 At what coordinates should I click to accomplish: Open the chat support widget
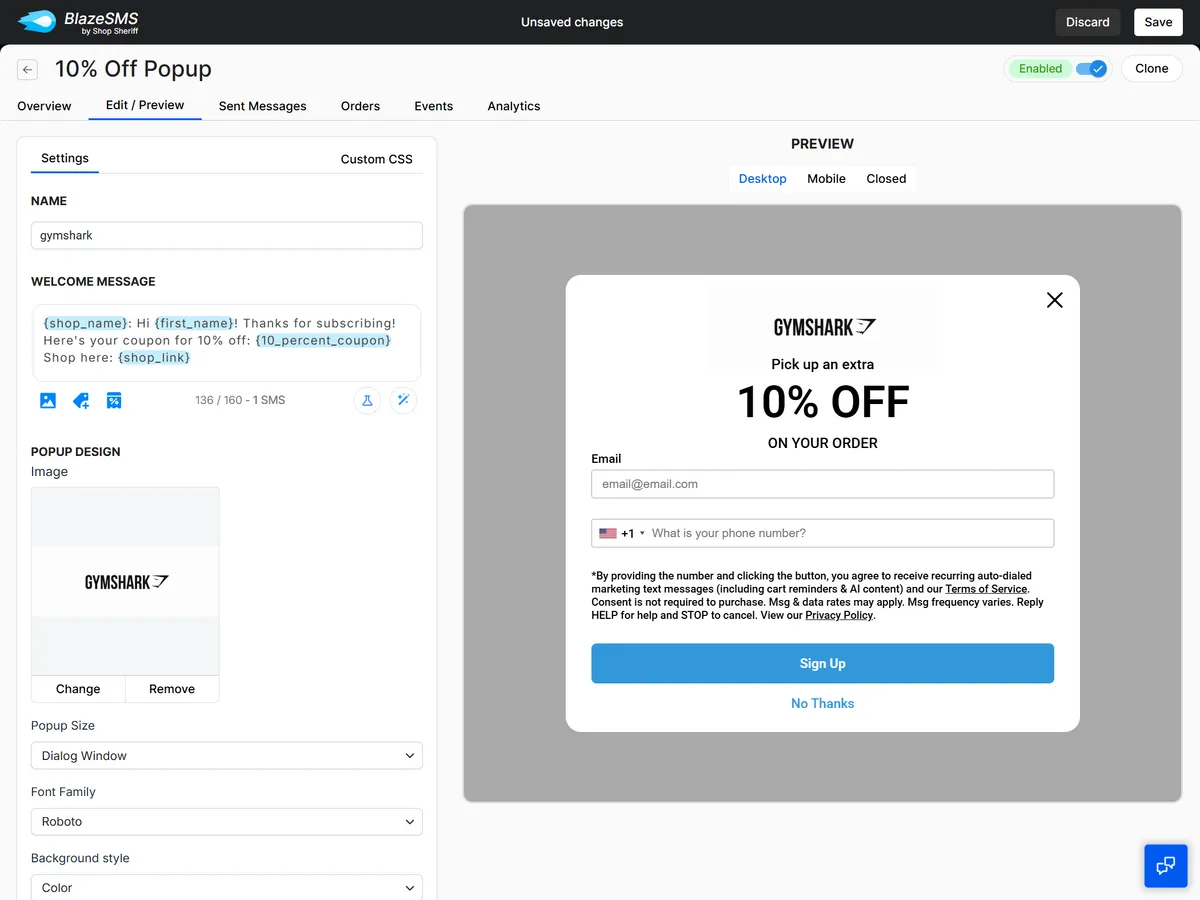coord(1165,865)
